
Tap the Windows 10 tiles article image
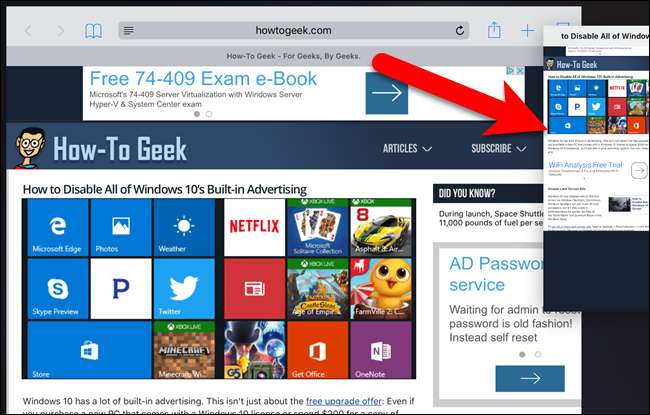tap(219, 289)
